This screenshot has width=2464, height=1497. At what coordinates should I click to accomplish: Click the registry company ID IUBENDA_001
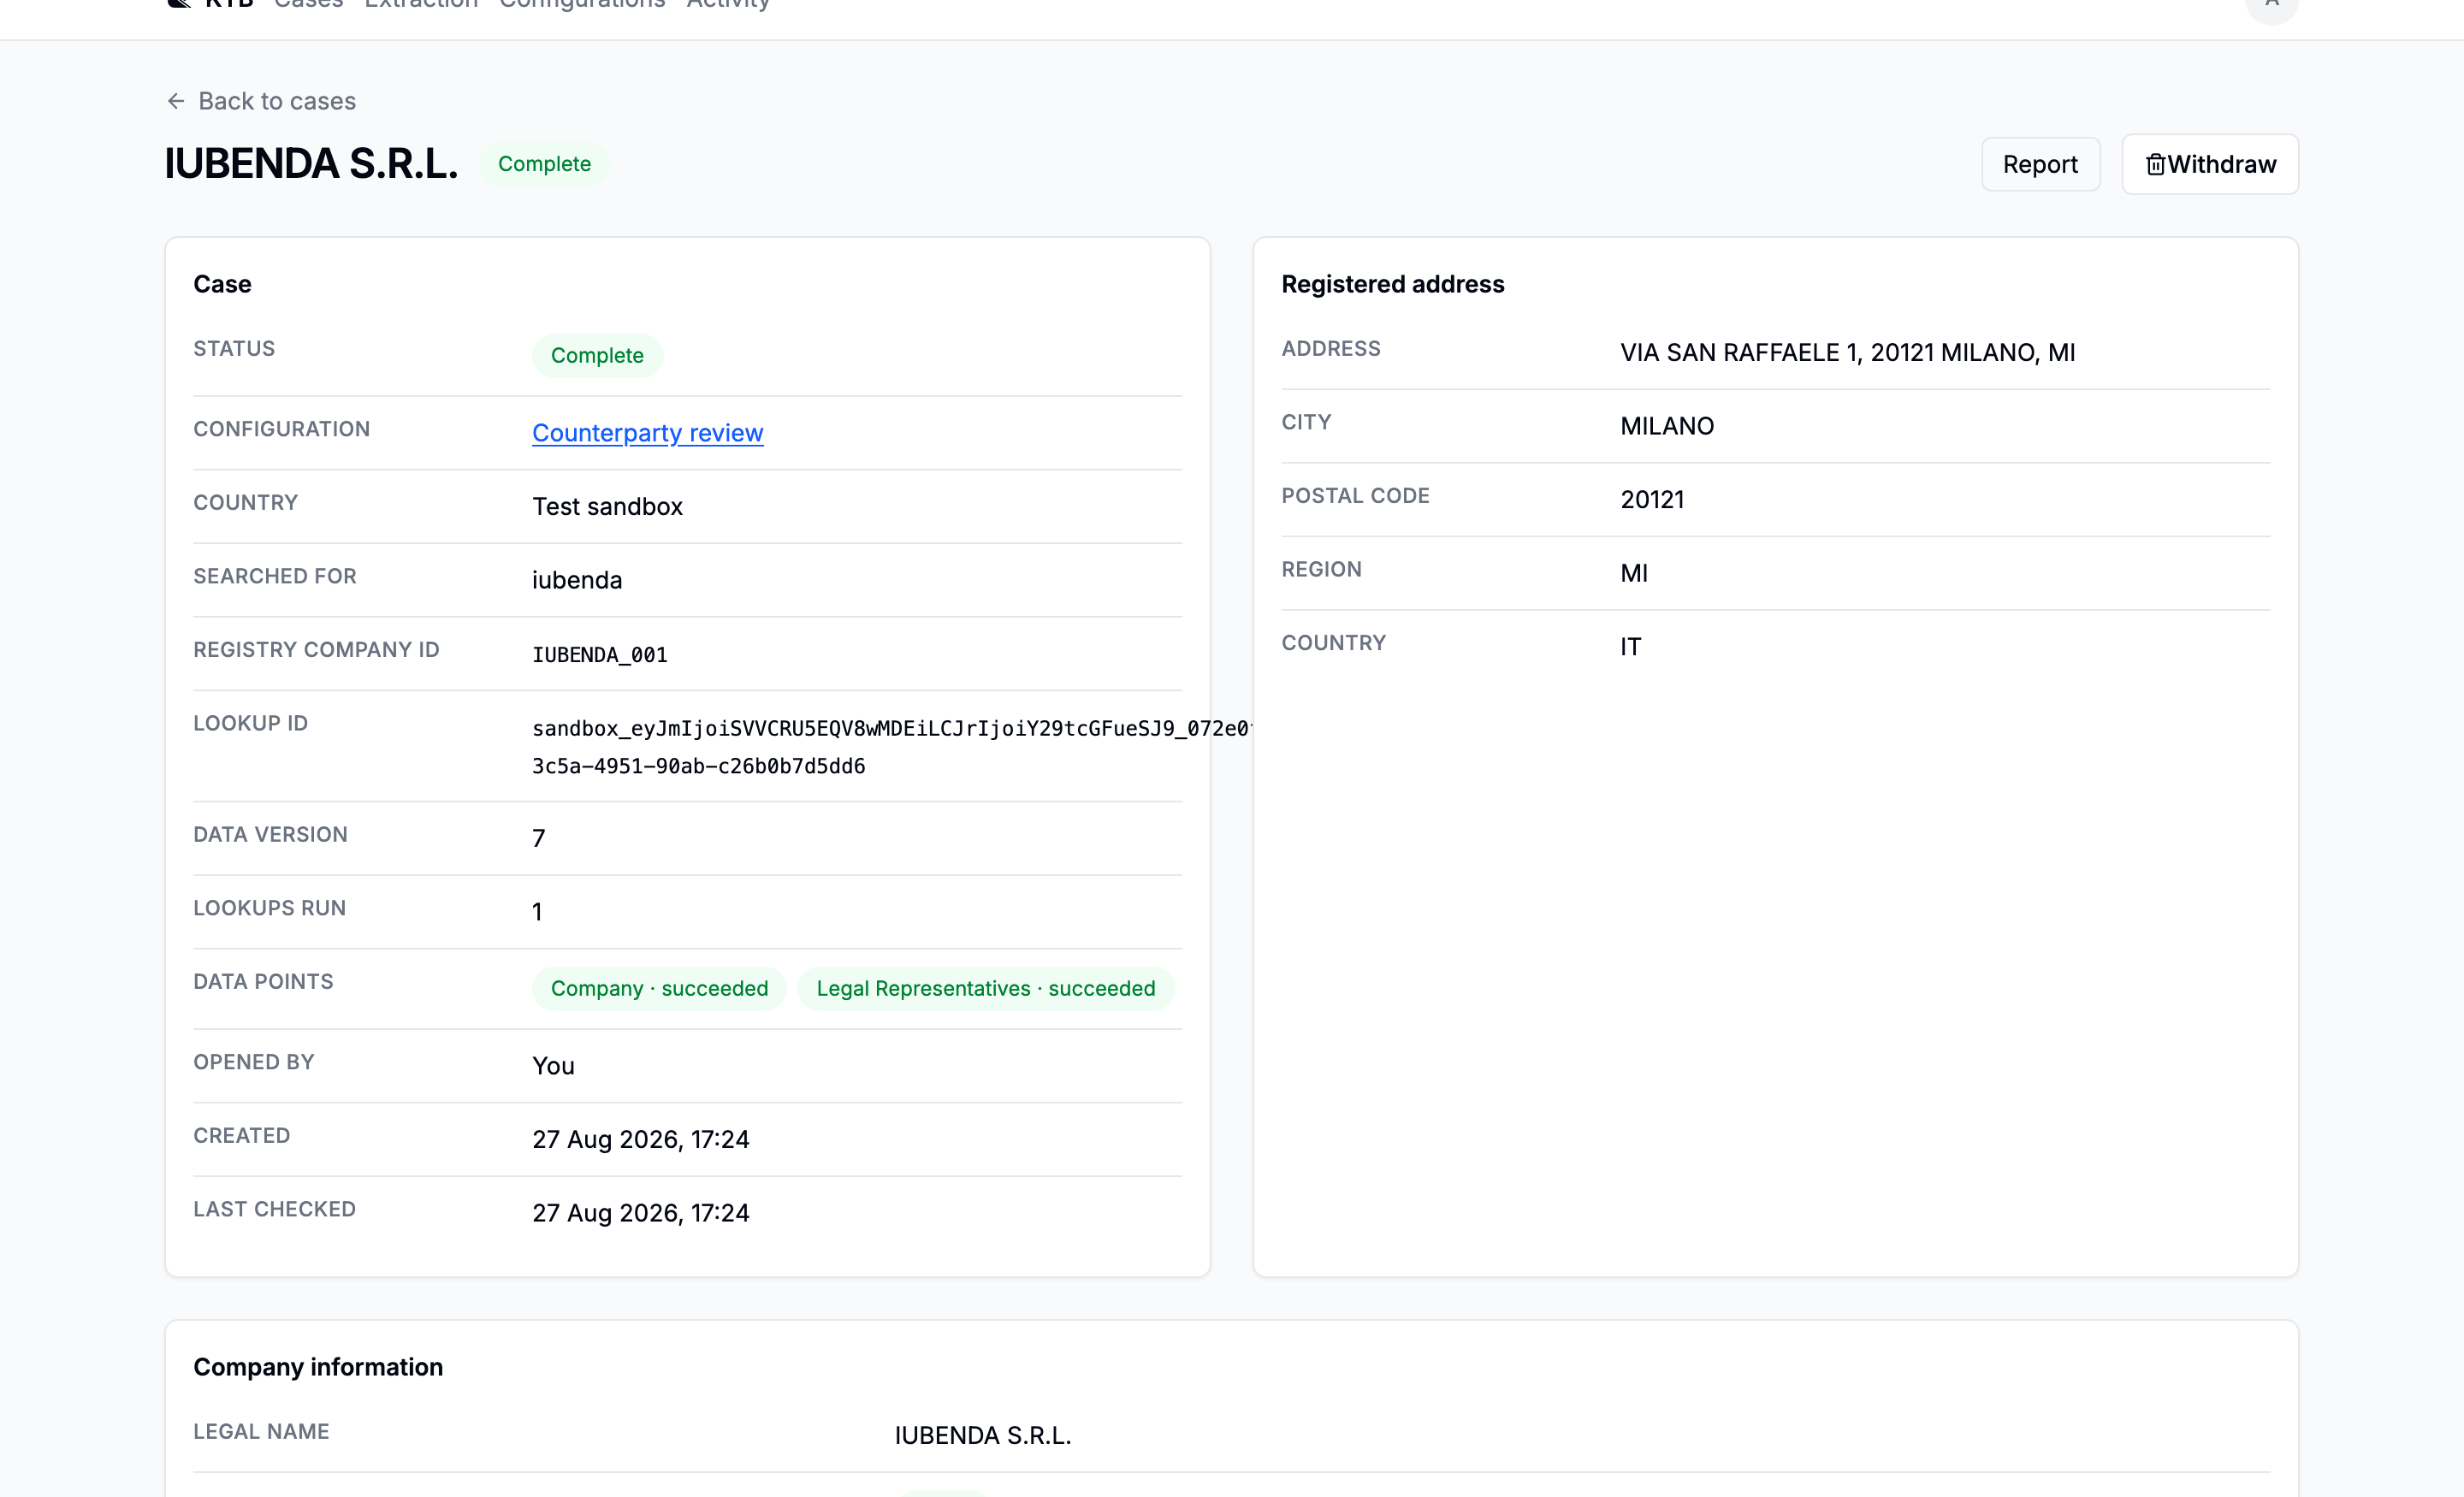coord(600,655)
